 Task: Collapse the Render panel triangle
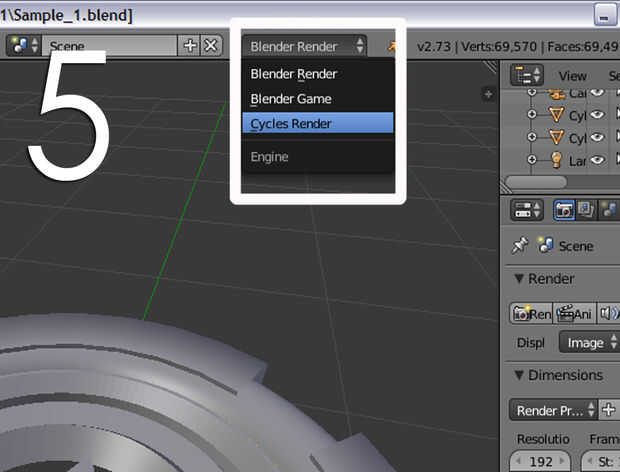pyautogui.click(x=519, y=278)
